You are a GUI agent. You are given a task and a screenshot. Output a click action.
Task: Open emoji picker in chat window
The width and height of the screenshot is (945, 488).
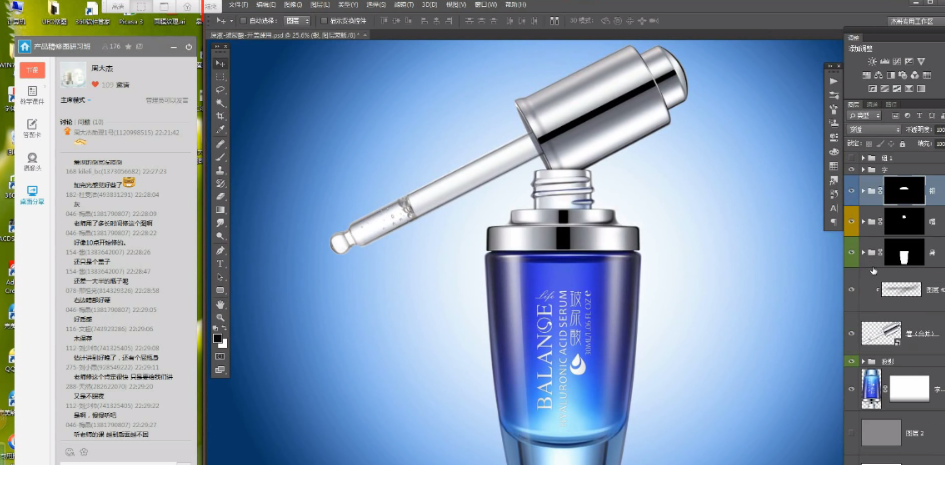pos(69,452)
